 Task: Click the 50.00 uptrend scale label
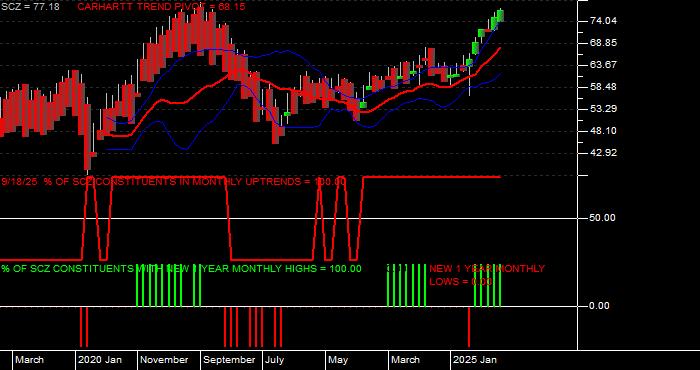(x=603, y=218)
